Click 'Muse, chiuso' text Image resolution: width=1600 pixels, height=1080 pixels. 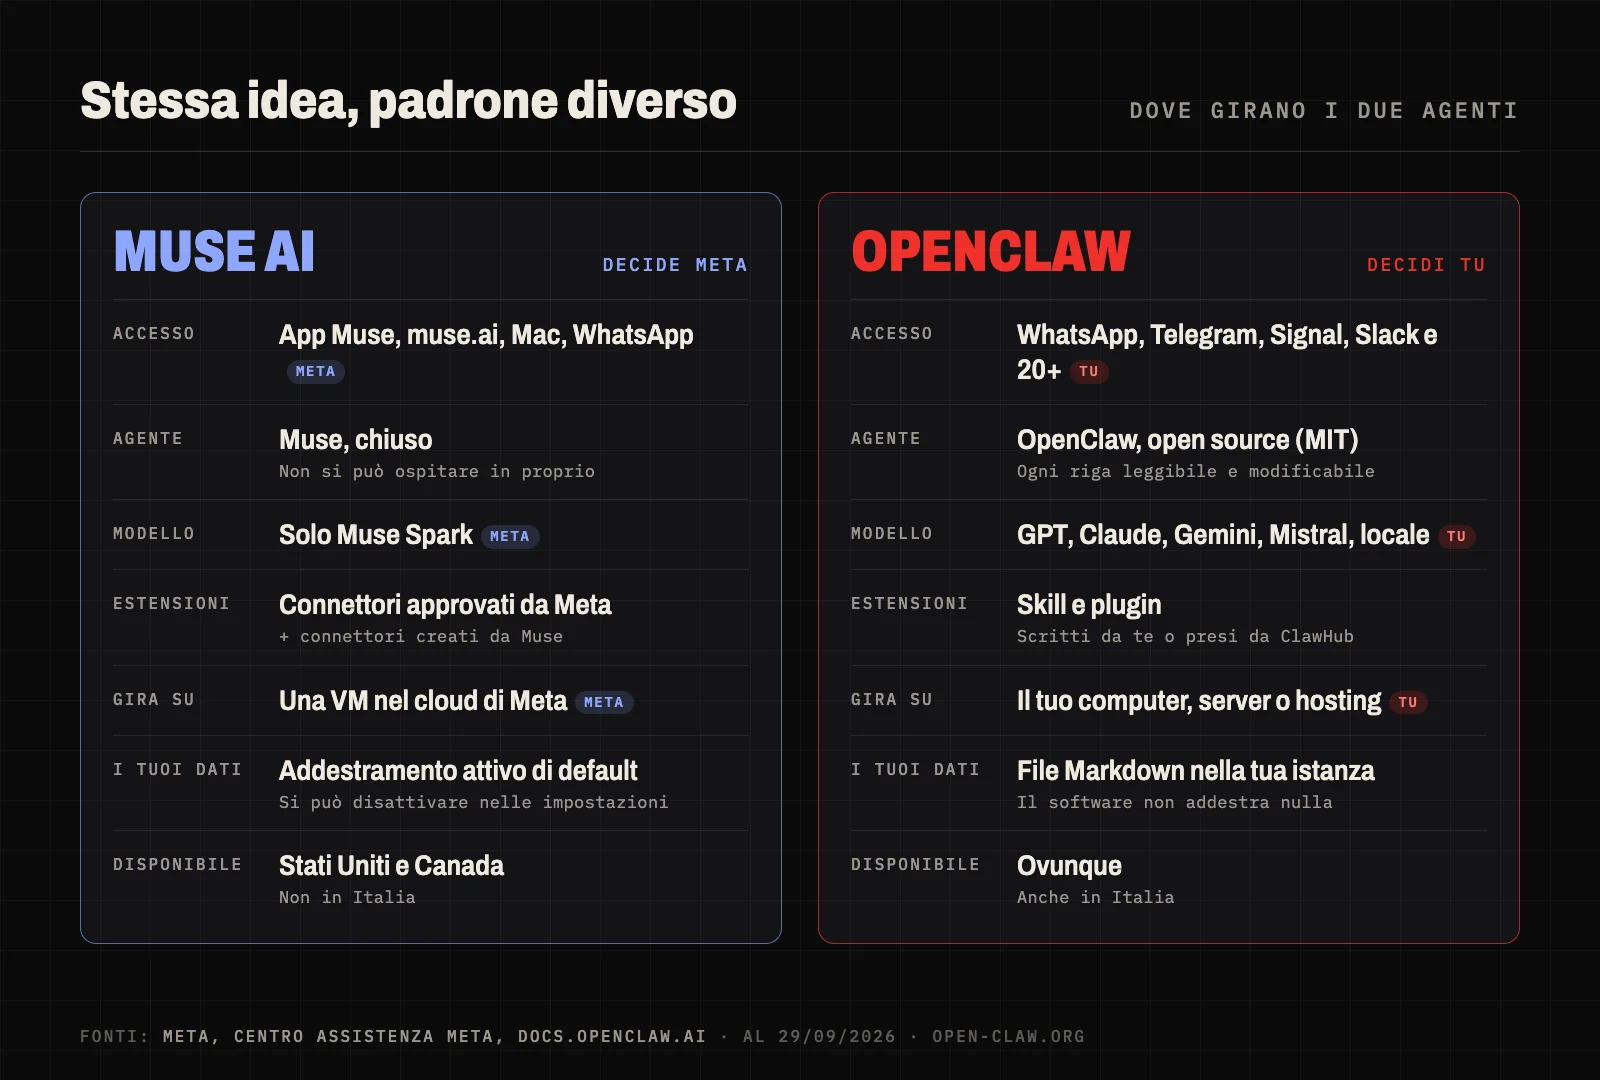356,440
